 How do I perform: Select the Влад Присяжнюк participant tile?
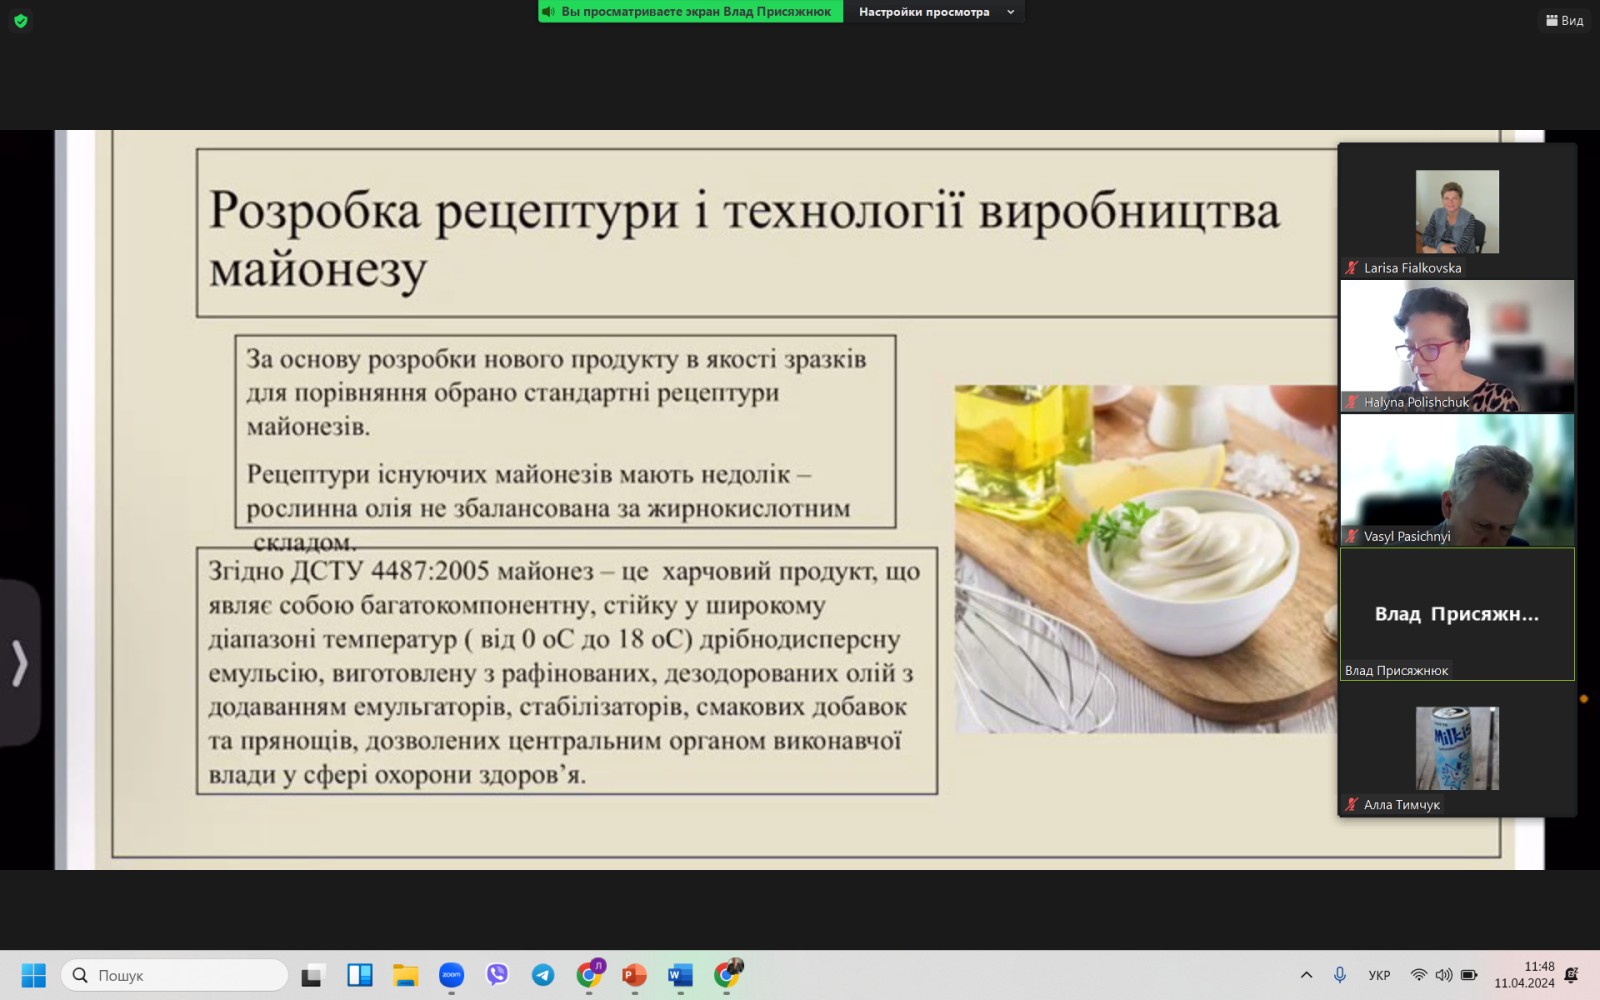pos(1456,614)
